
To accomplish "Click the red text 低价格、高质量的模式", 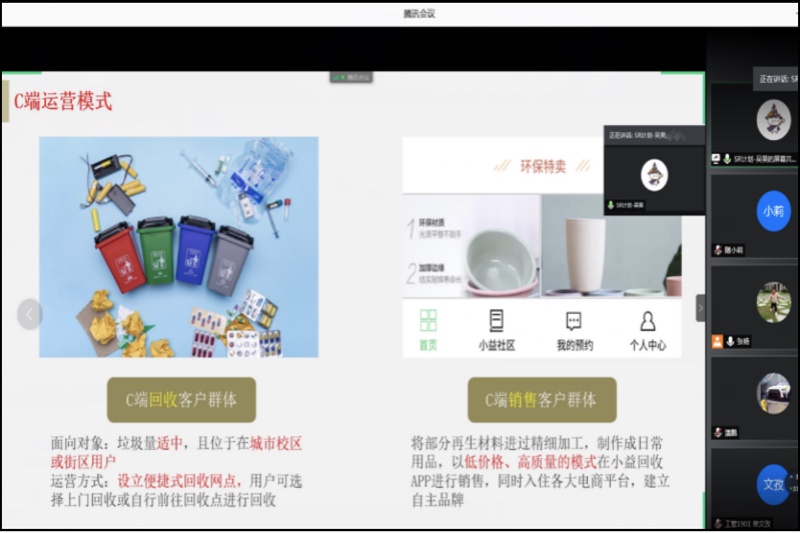I will [531, 462].
